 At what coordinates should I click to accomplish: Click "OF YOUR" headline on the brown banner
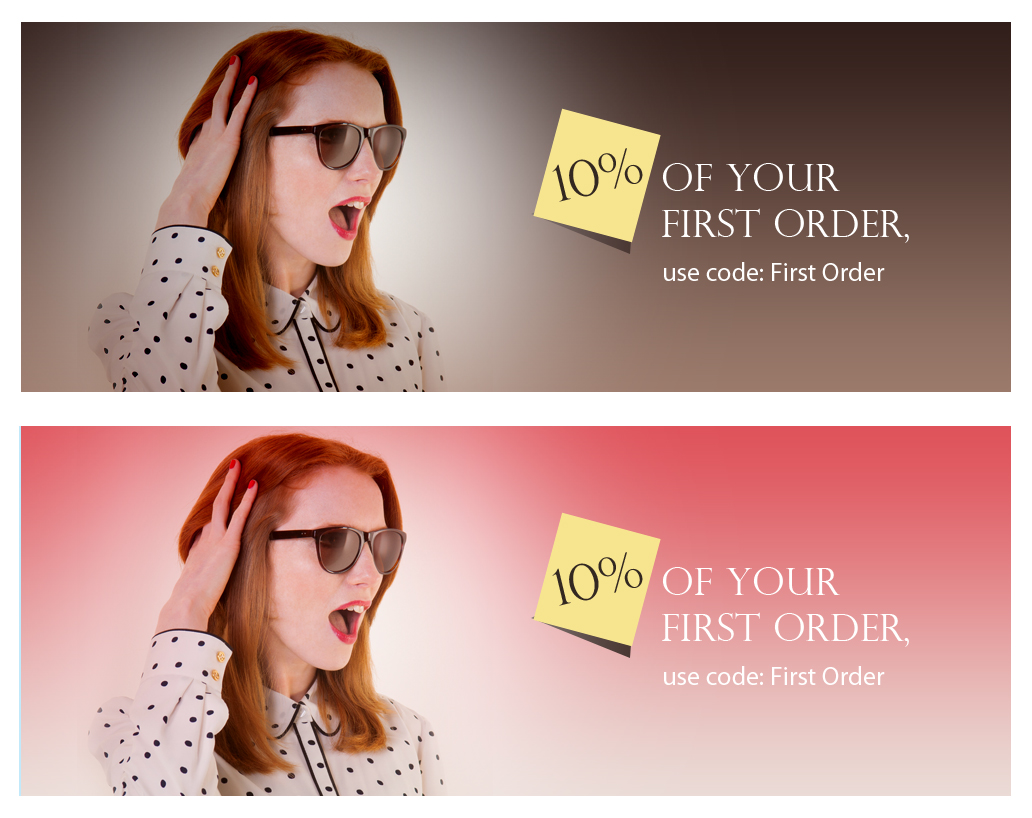click(x=750, y=178)
